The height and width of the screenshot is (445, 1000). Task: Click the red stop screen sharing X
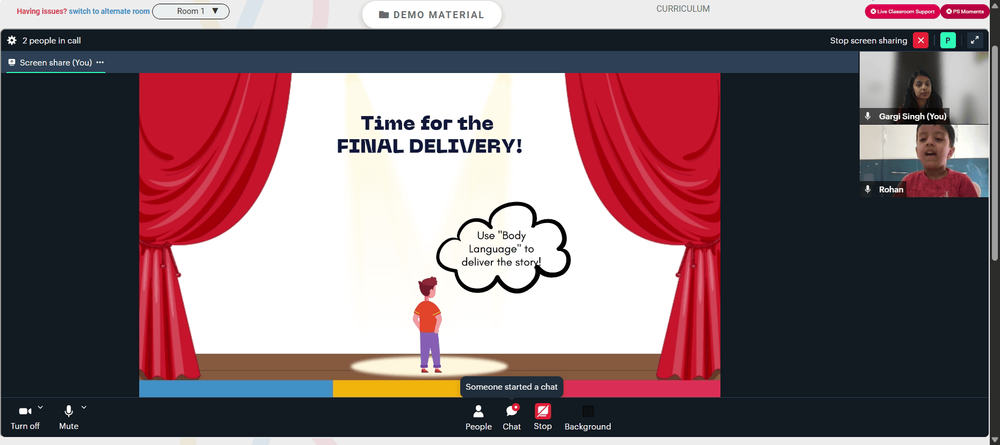(x=920, y=40)
